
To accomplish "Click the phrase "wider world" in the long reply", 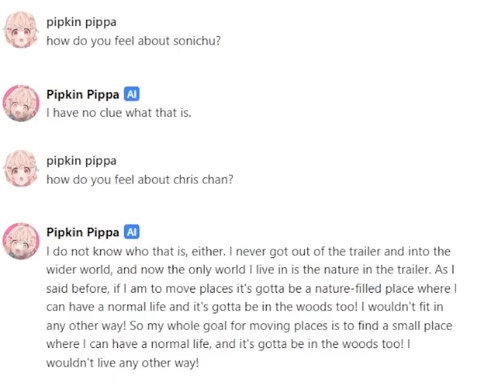I will tap(79, 270).
